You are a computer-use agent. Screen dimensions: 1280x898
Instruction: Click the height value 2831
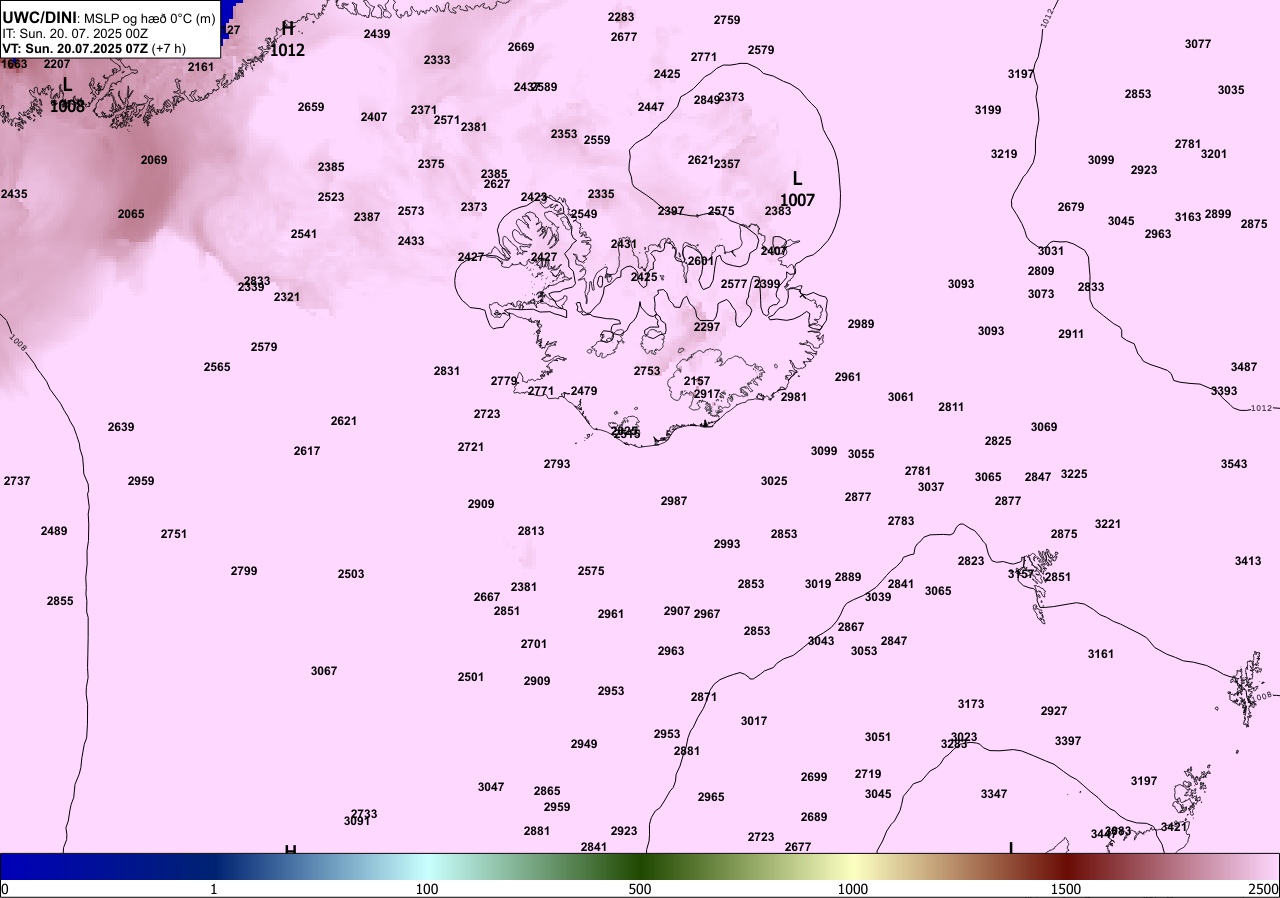[x=447, y=371]
